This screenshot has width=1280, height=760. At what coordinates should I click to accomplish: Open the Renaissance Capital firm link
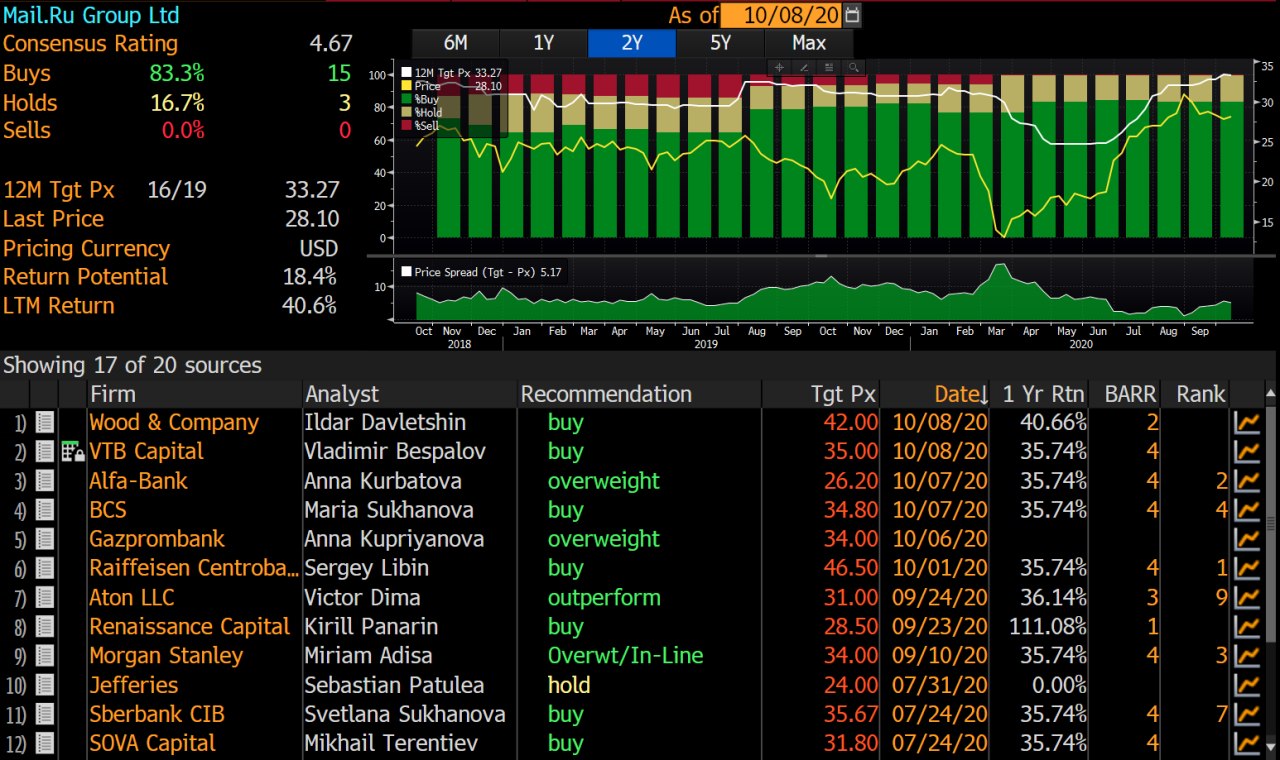(190, 627)
